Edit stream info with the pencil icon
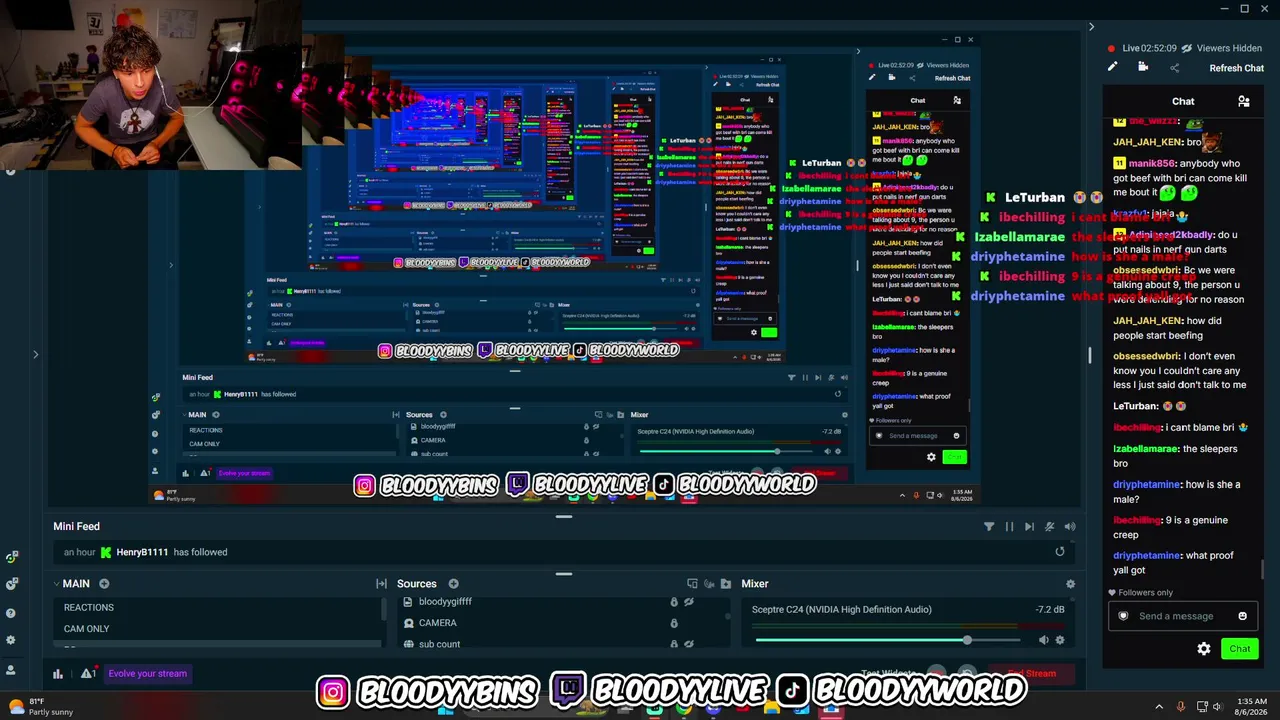Screen dimensions: 1280x720 click(1112, 67)
